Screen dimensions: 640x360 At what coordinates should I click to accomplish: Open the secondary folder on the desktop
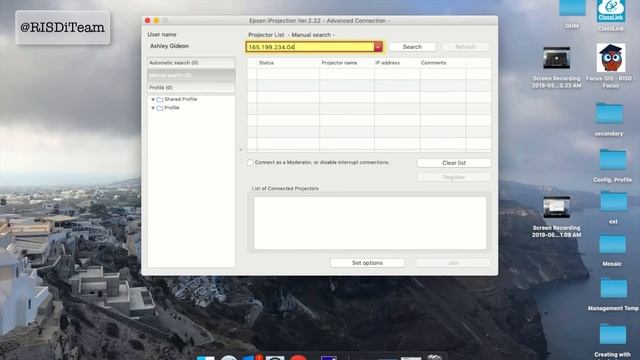[x=609, y=113]
